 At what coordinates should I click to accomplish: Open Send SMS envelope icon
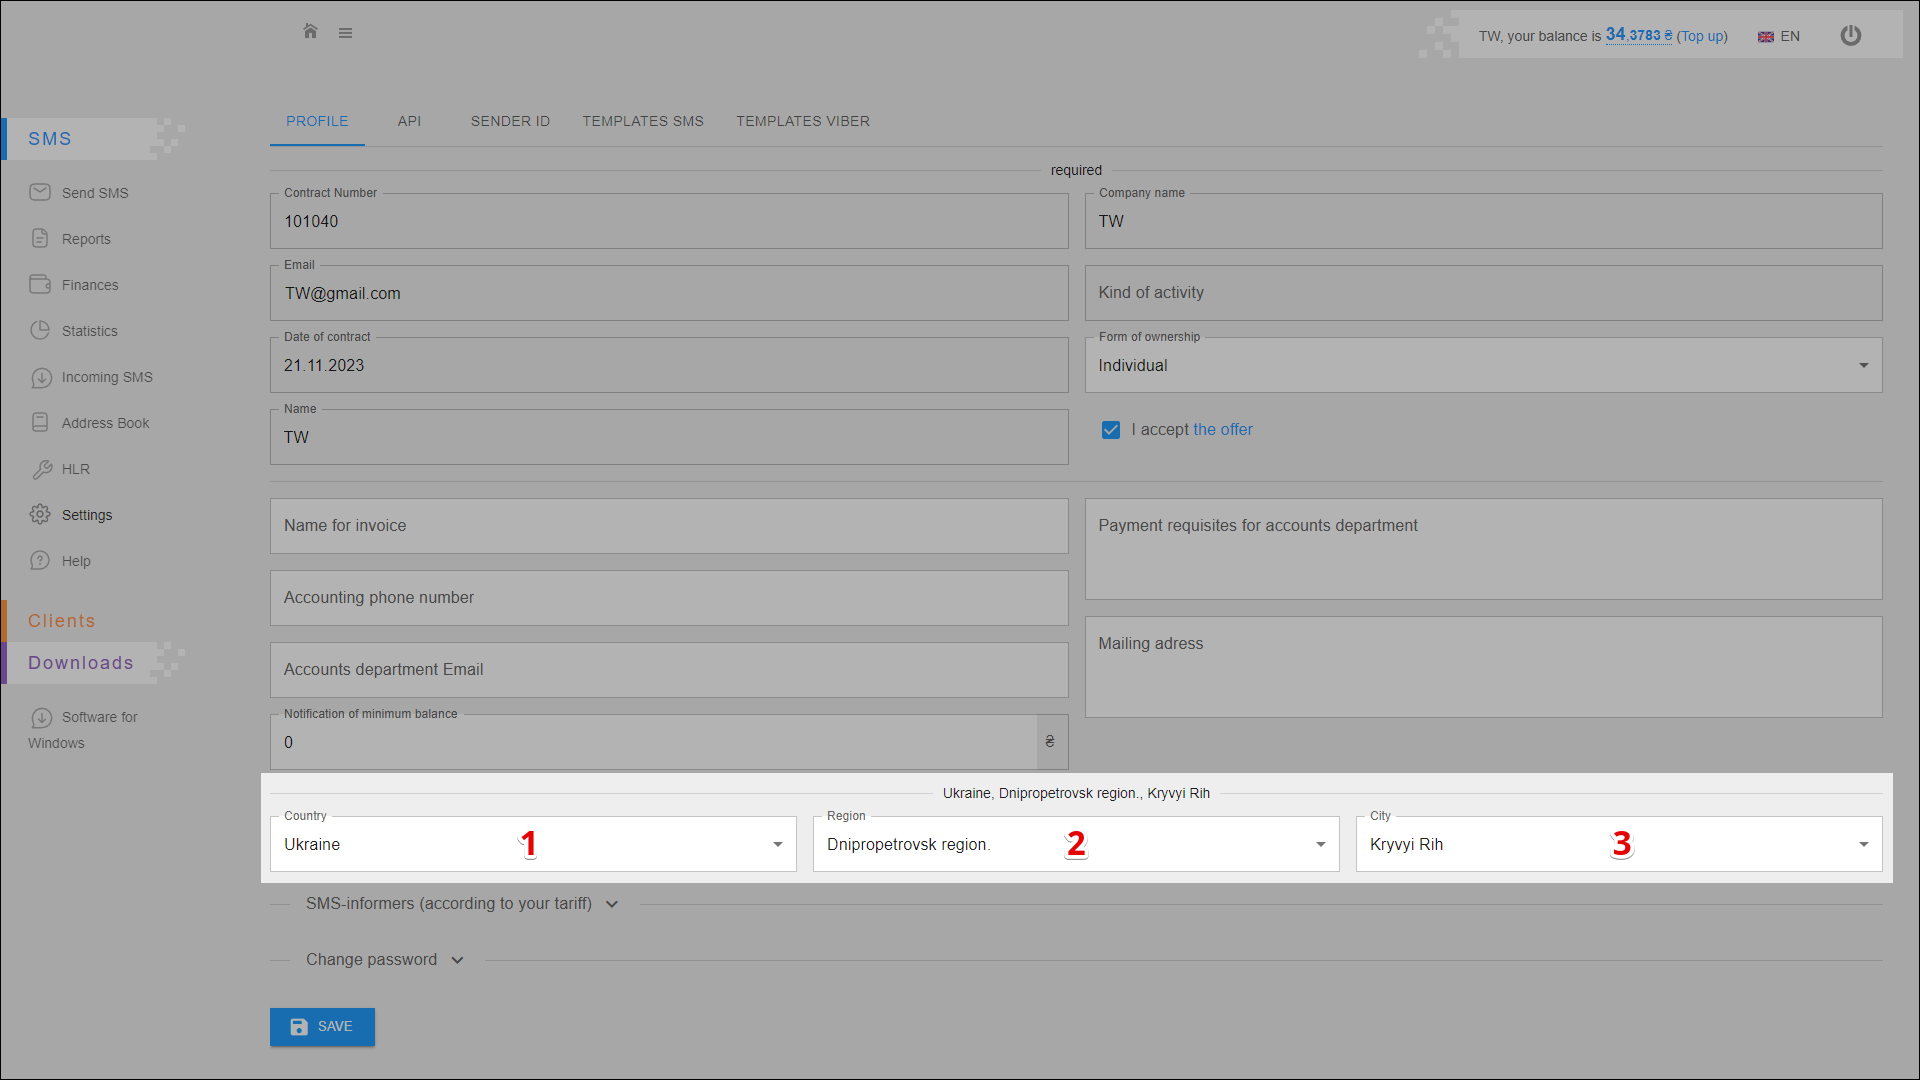(40, 192)
